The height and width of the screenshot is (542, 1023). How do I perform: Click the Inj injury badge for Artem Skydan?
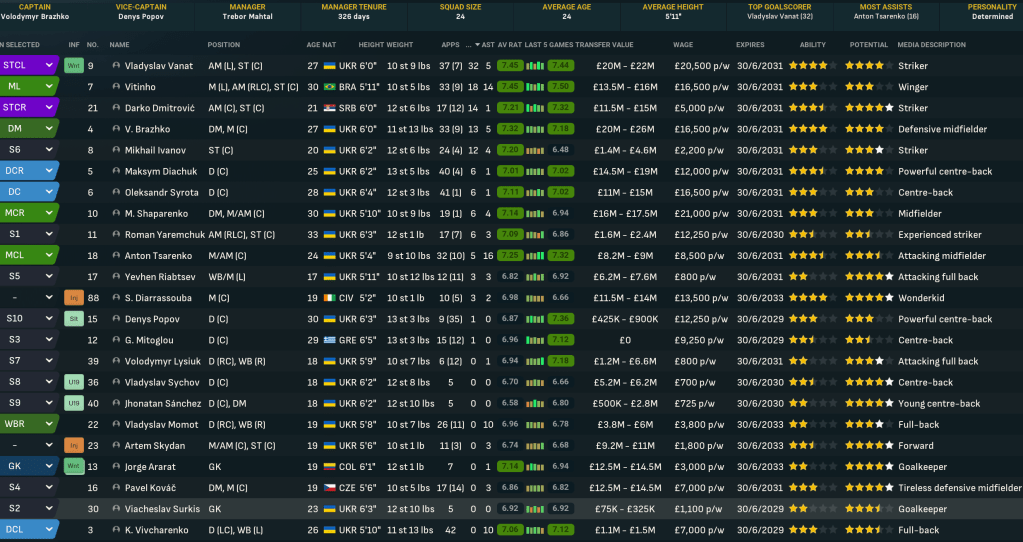point(74,446)
